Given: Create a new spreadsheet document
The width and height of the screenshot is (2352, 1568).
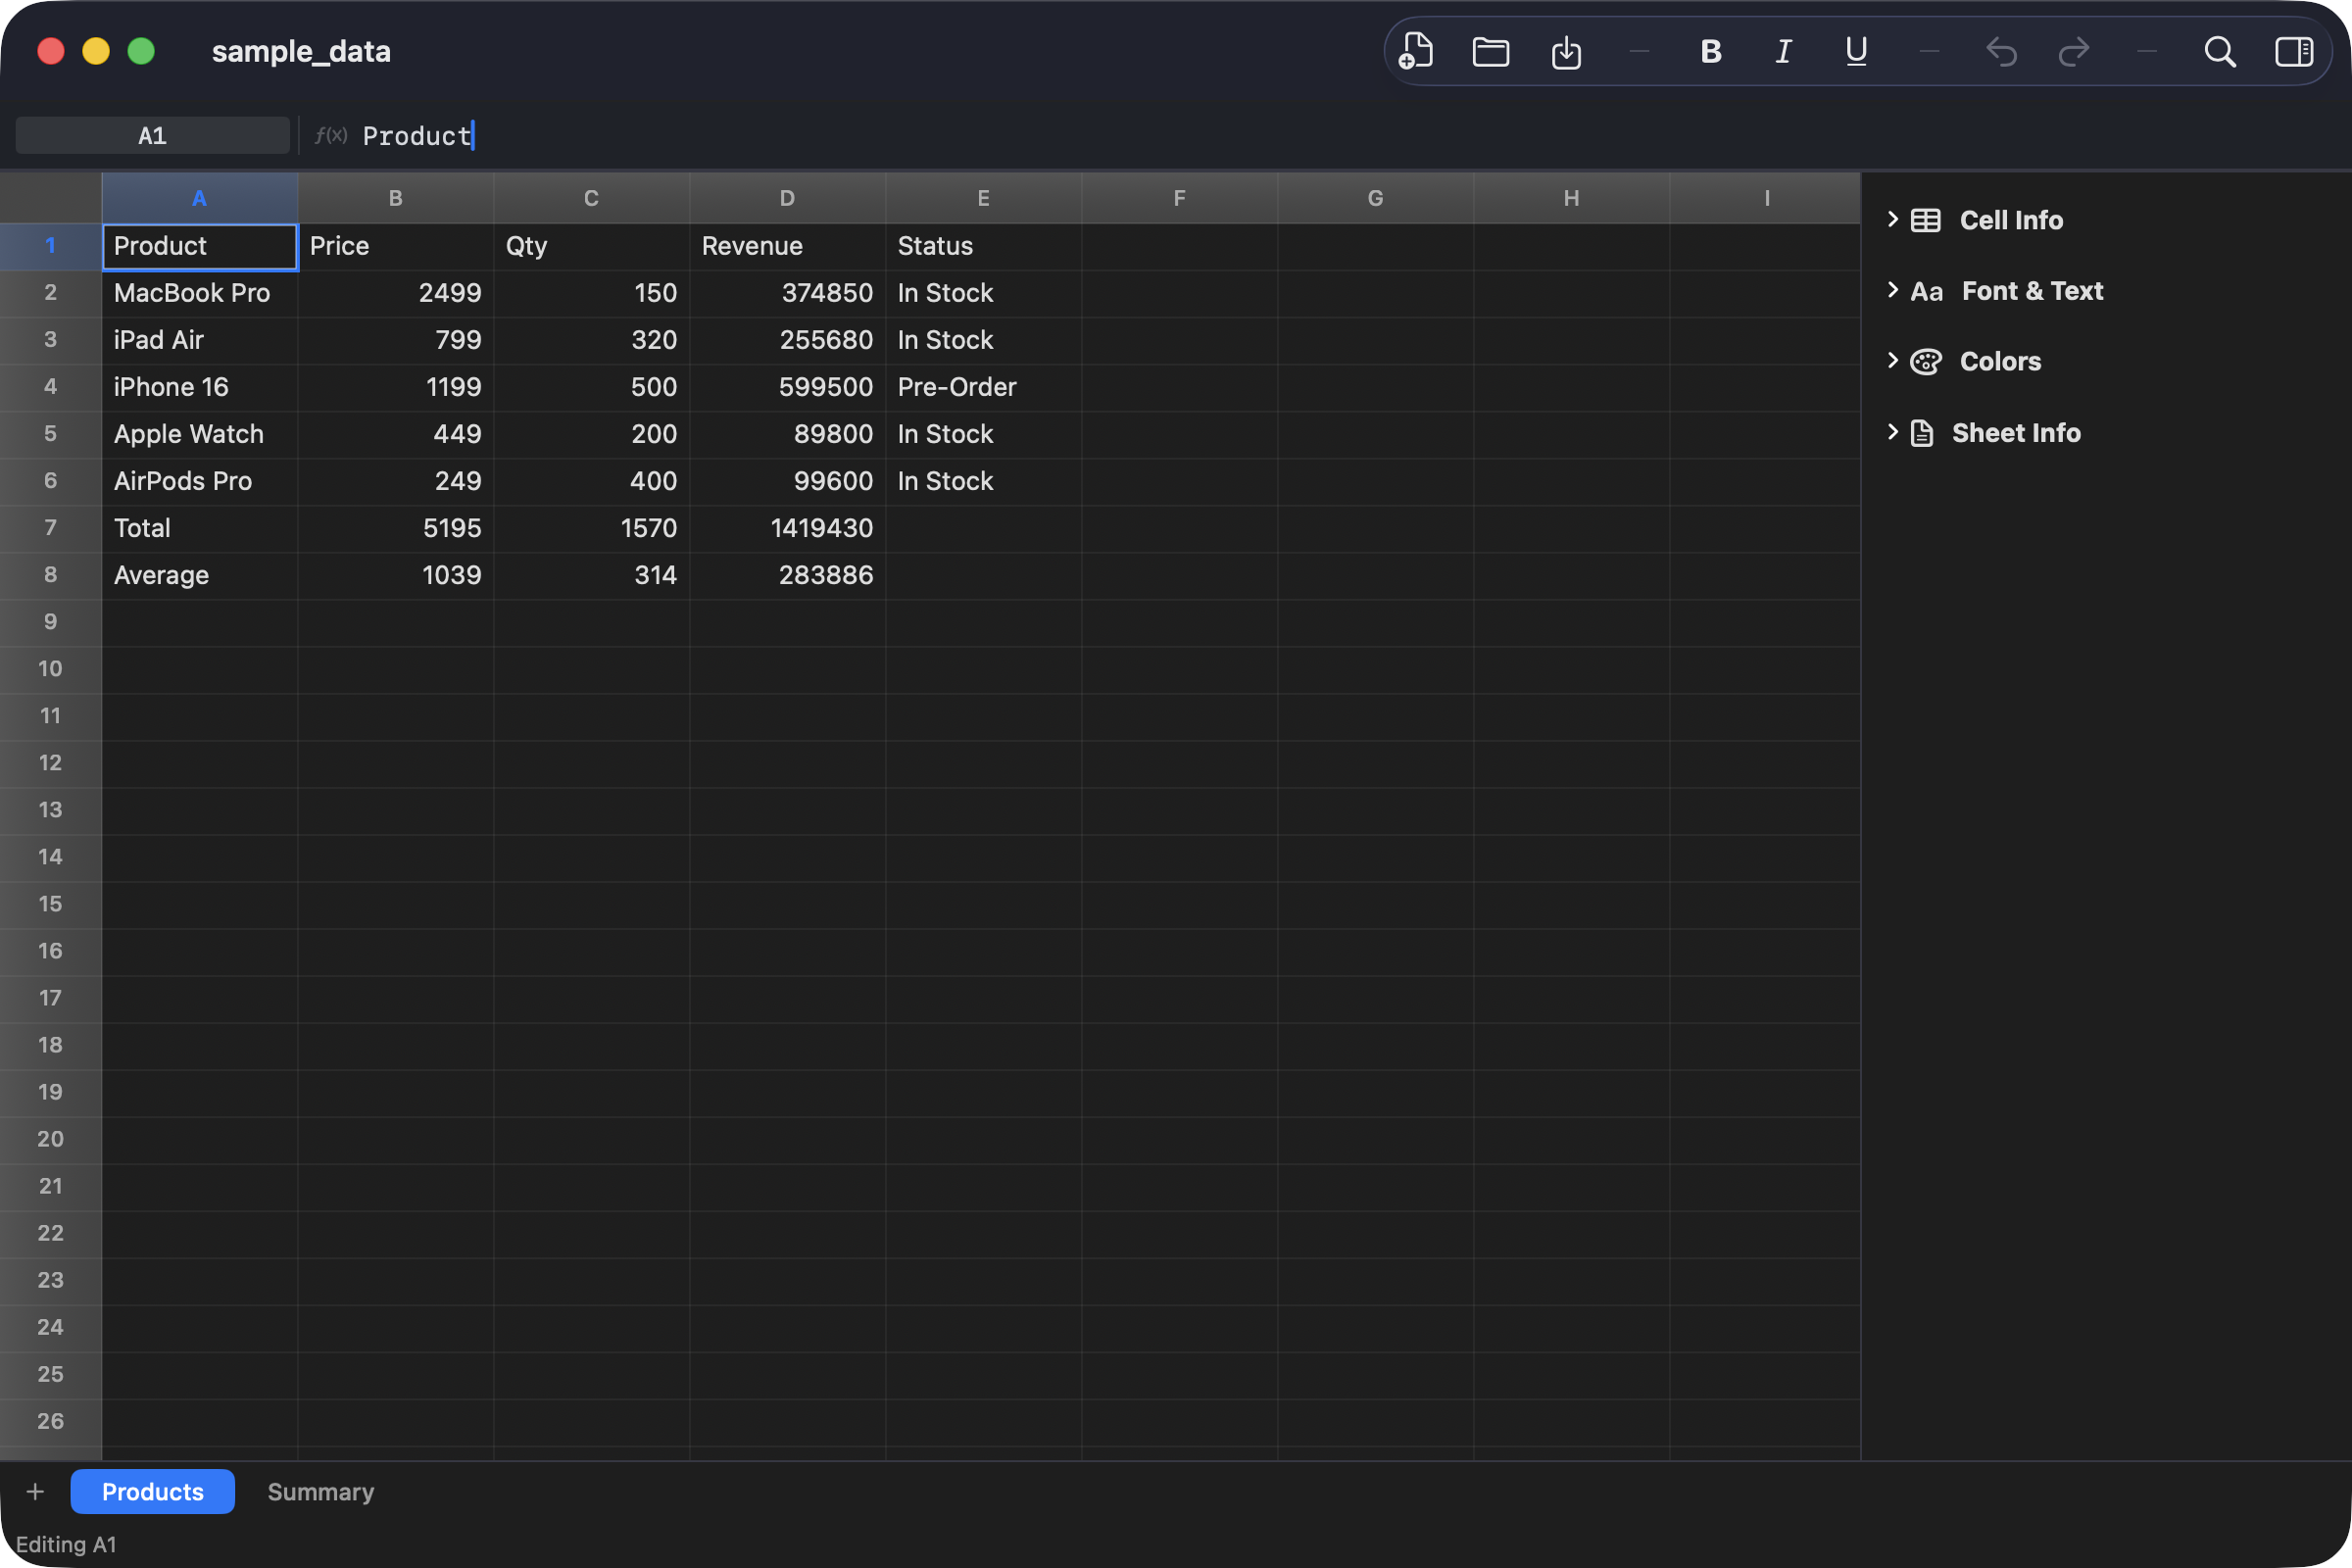Looking at the screenshot, I should [1414, 51].
